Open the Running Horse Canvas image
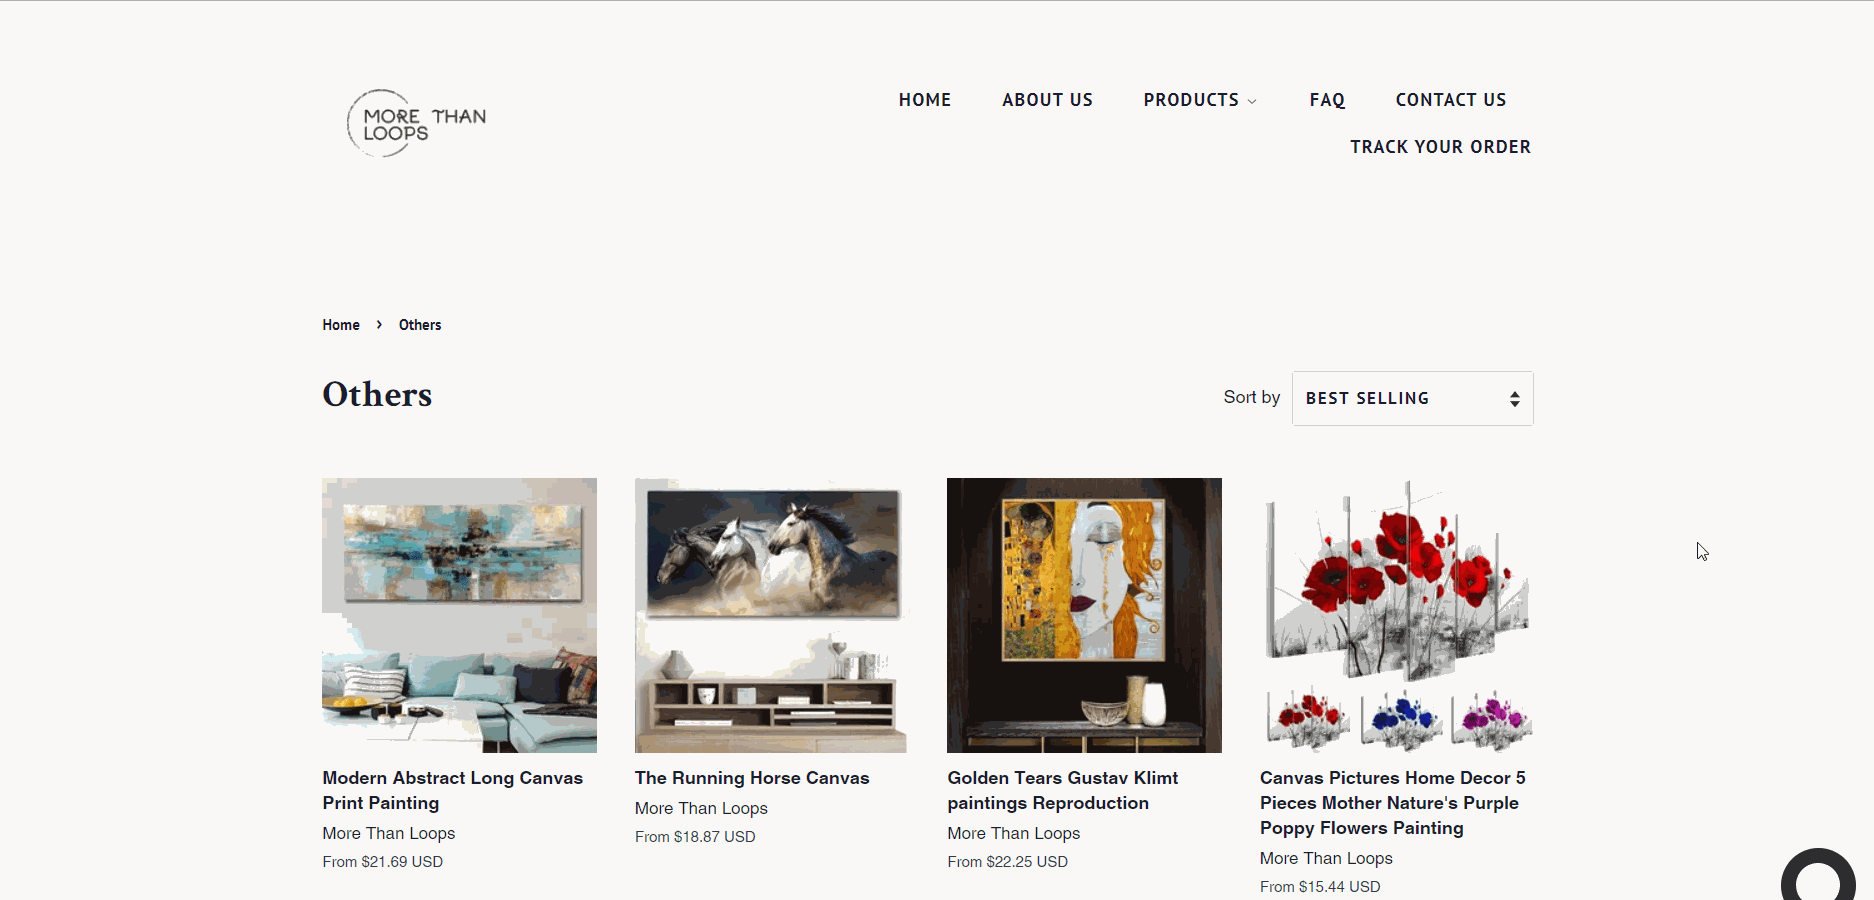 coord(771,615)
